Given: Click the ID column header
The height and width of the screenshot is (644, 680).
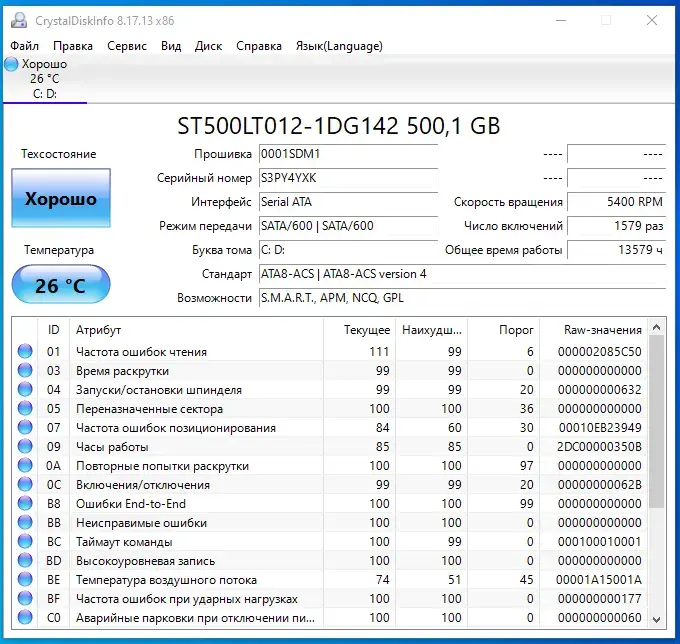Looking at the screenshot, I should (x=54, y=330).
